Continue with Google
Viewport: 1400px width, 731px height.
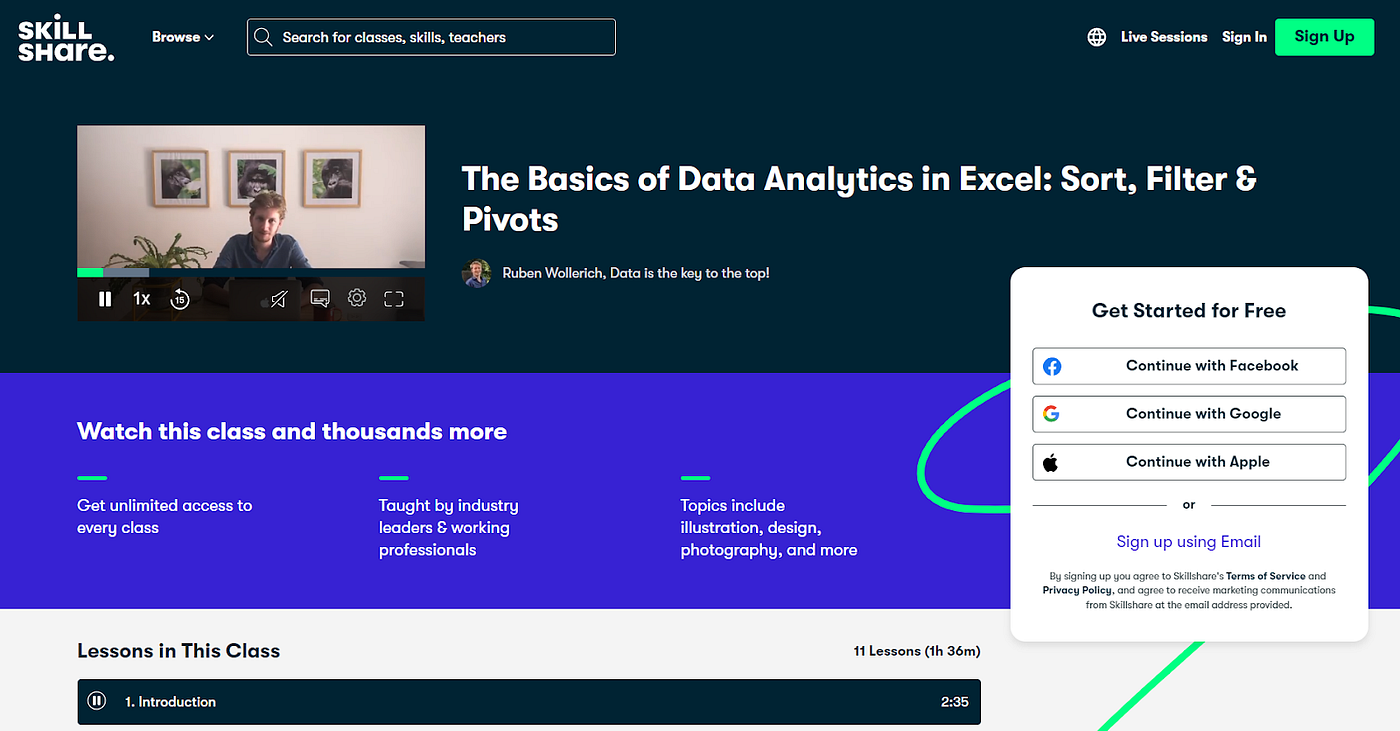(x=1189, y=414)
